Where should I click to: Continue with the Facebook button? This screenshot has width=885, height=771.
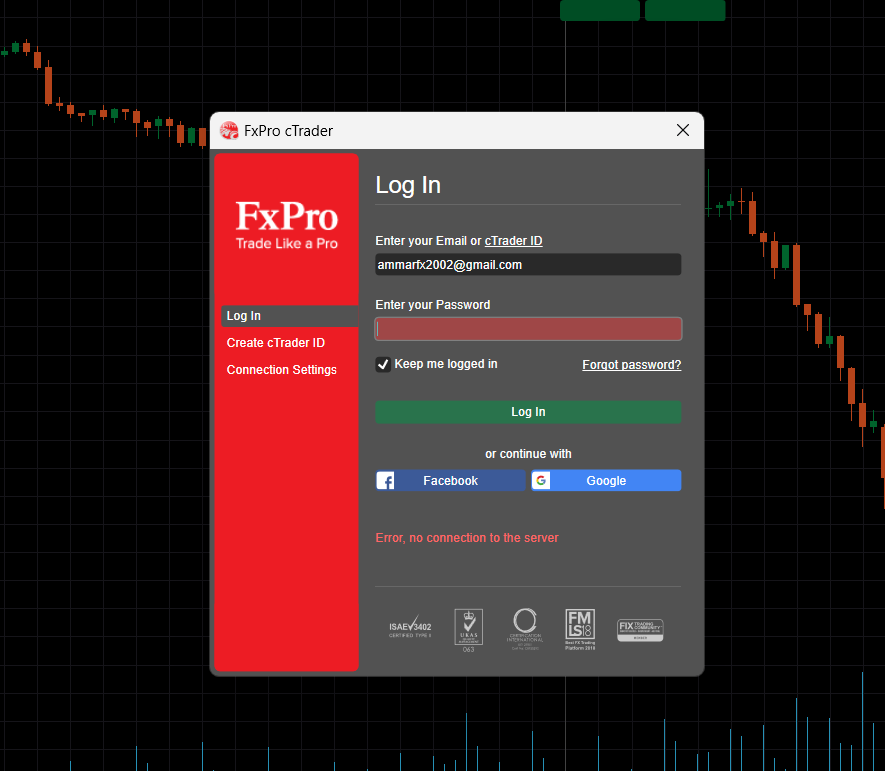[x=450, y=480]
